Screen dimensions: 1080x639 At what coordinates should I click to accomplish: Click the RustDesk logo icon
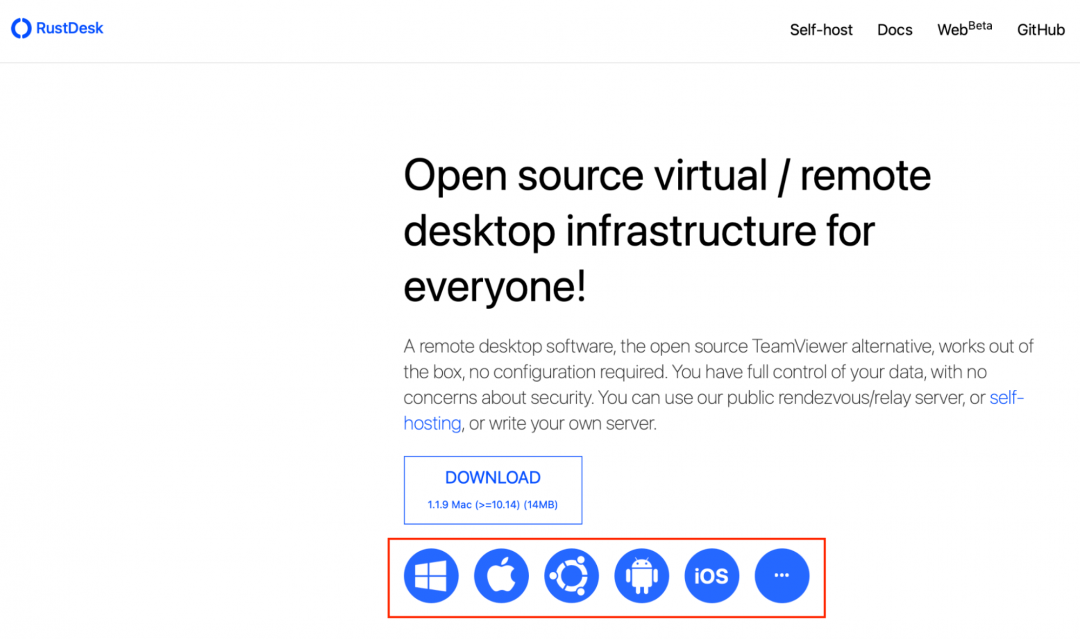[21, 29]
